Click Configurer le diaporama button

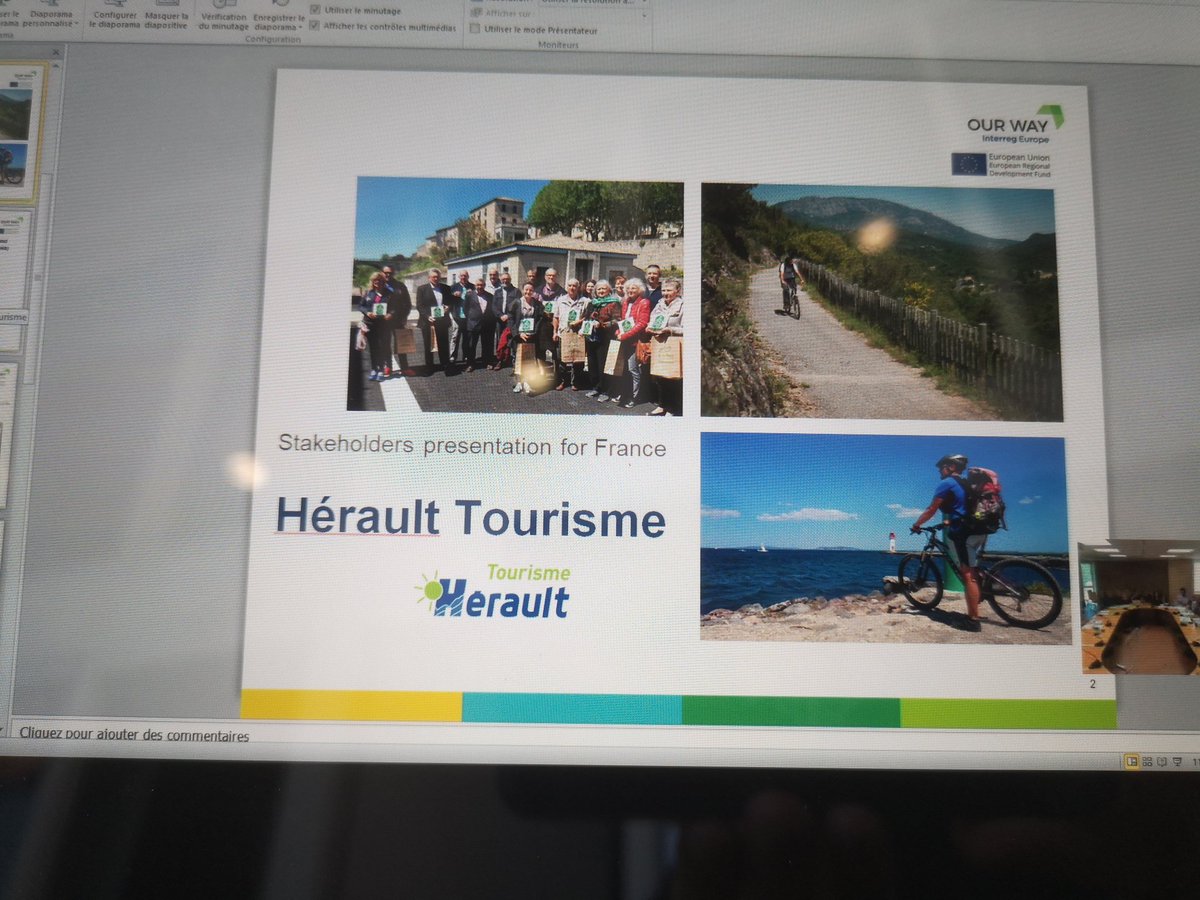pos(114,14)
